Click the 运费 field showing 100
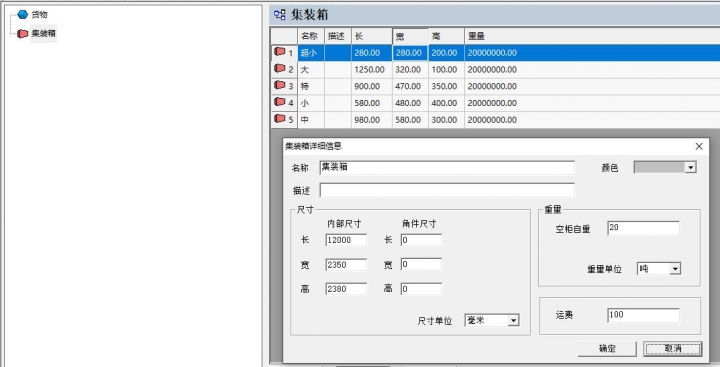The width and height of the screenshot is (720, 367). [x=643, y=315]
